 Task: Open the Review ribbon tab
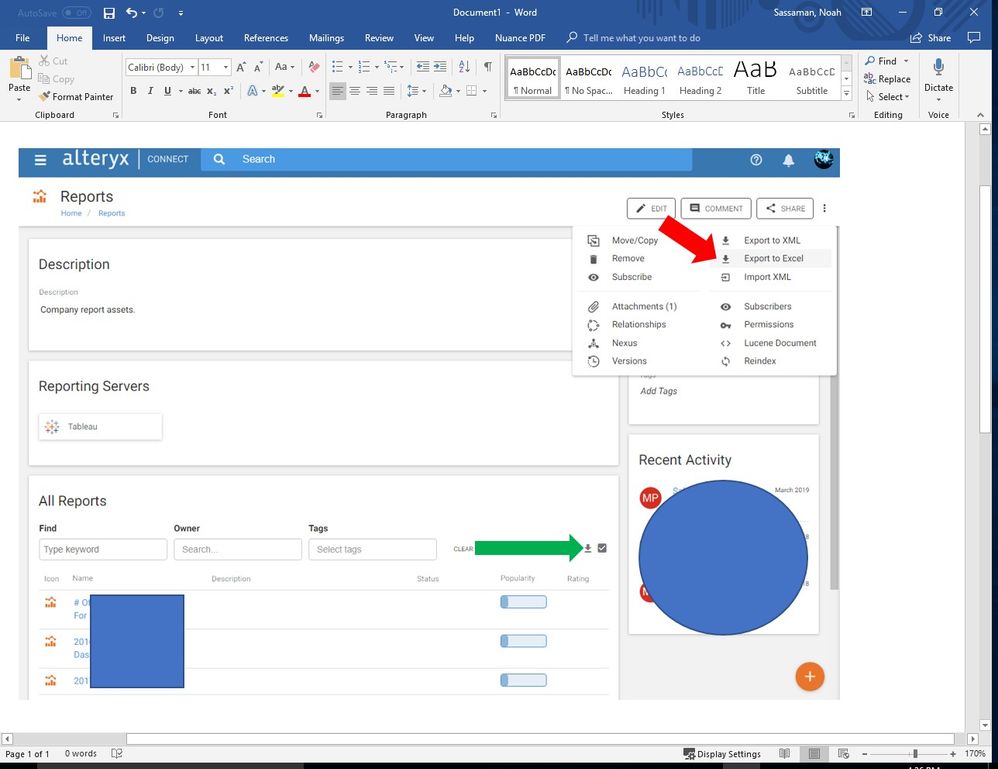[x=379, y=38]
